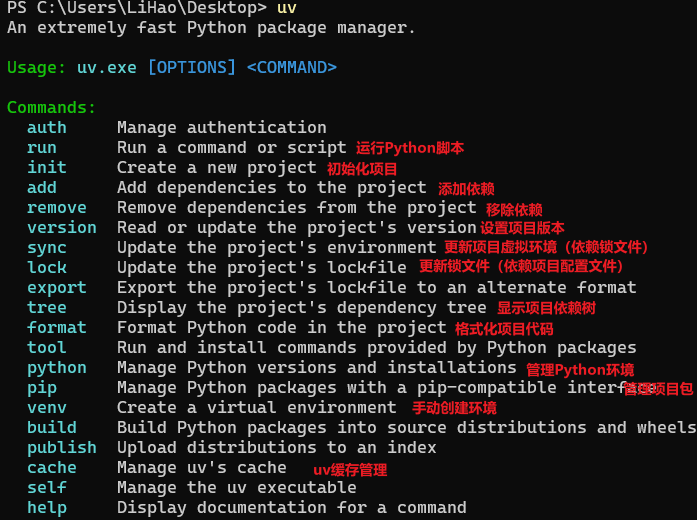
Task: Click the 'tree' command name
Action: pyautogui.click(x=46, y=308)
